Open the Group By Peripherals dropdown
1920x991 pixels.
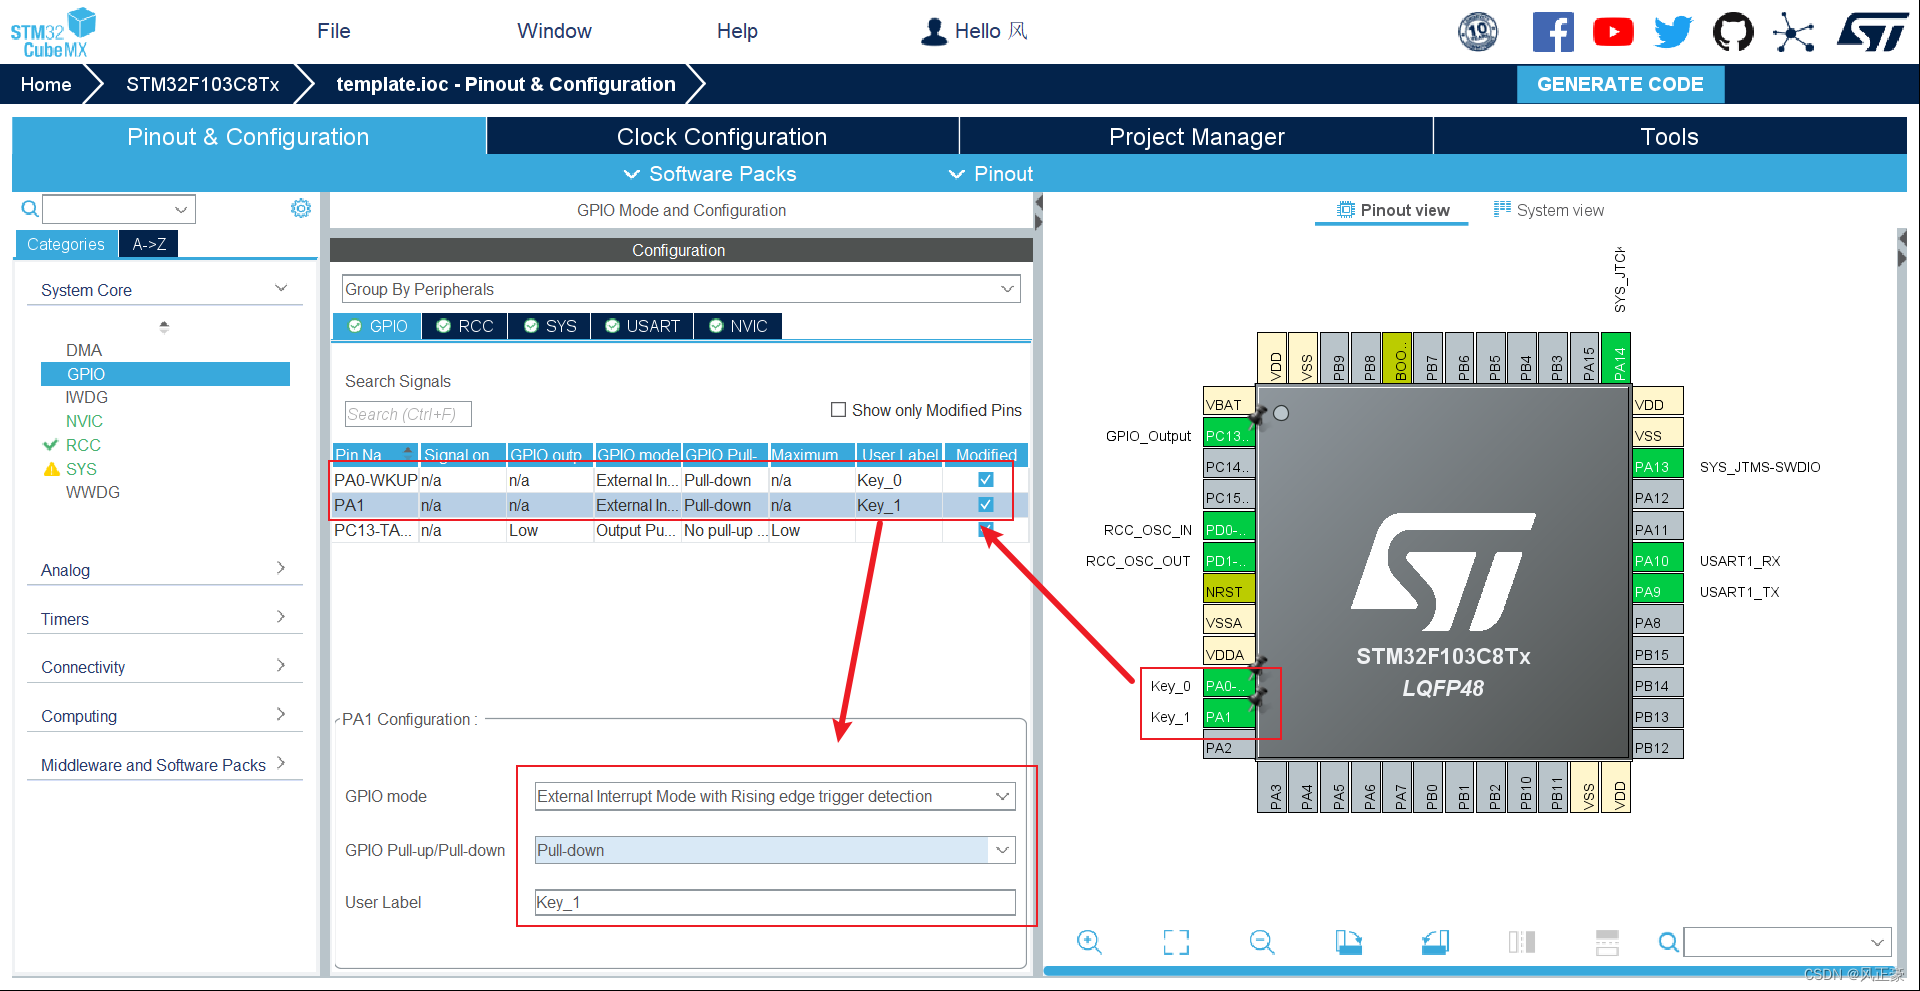[x=681, y=289]
